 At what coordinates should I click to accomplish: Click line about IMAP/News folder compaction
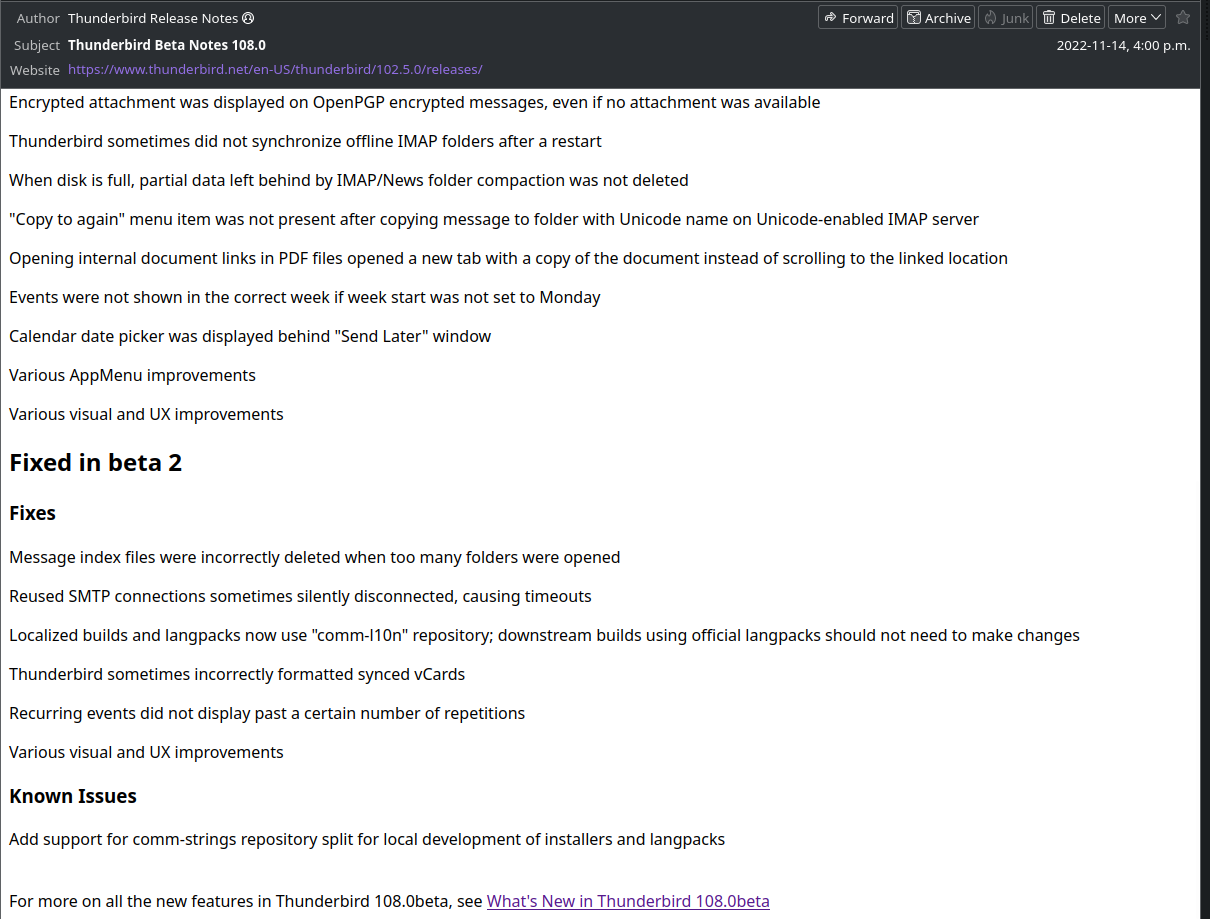349,180
